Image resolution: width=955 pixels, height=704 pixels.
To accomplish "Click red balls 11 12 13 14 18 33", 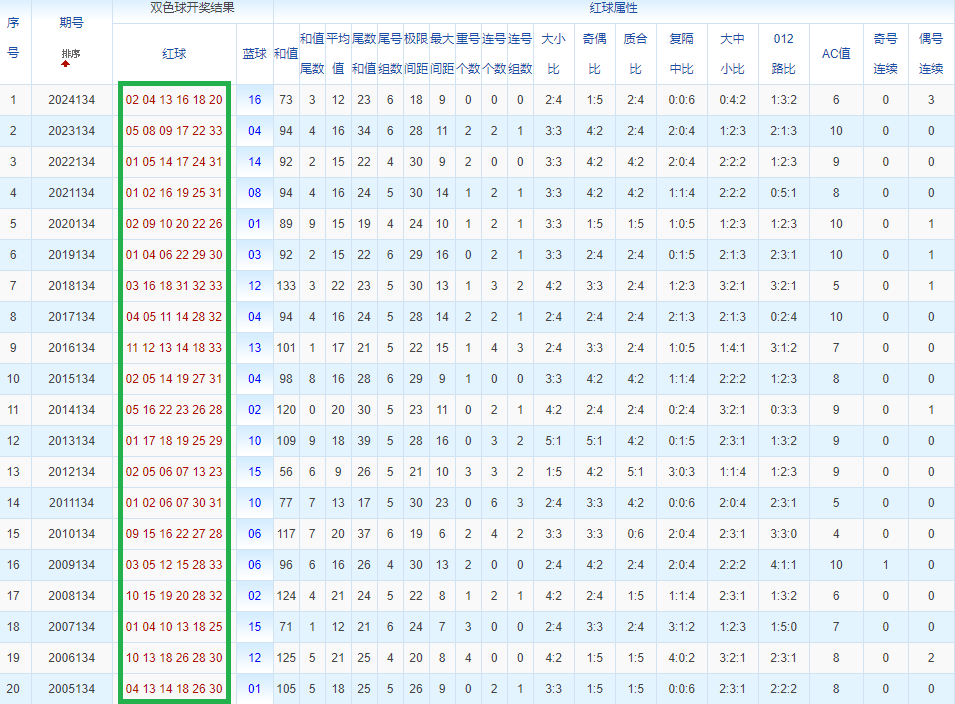I will (174, 348).
